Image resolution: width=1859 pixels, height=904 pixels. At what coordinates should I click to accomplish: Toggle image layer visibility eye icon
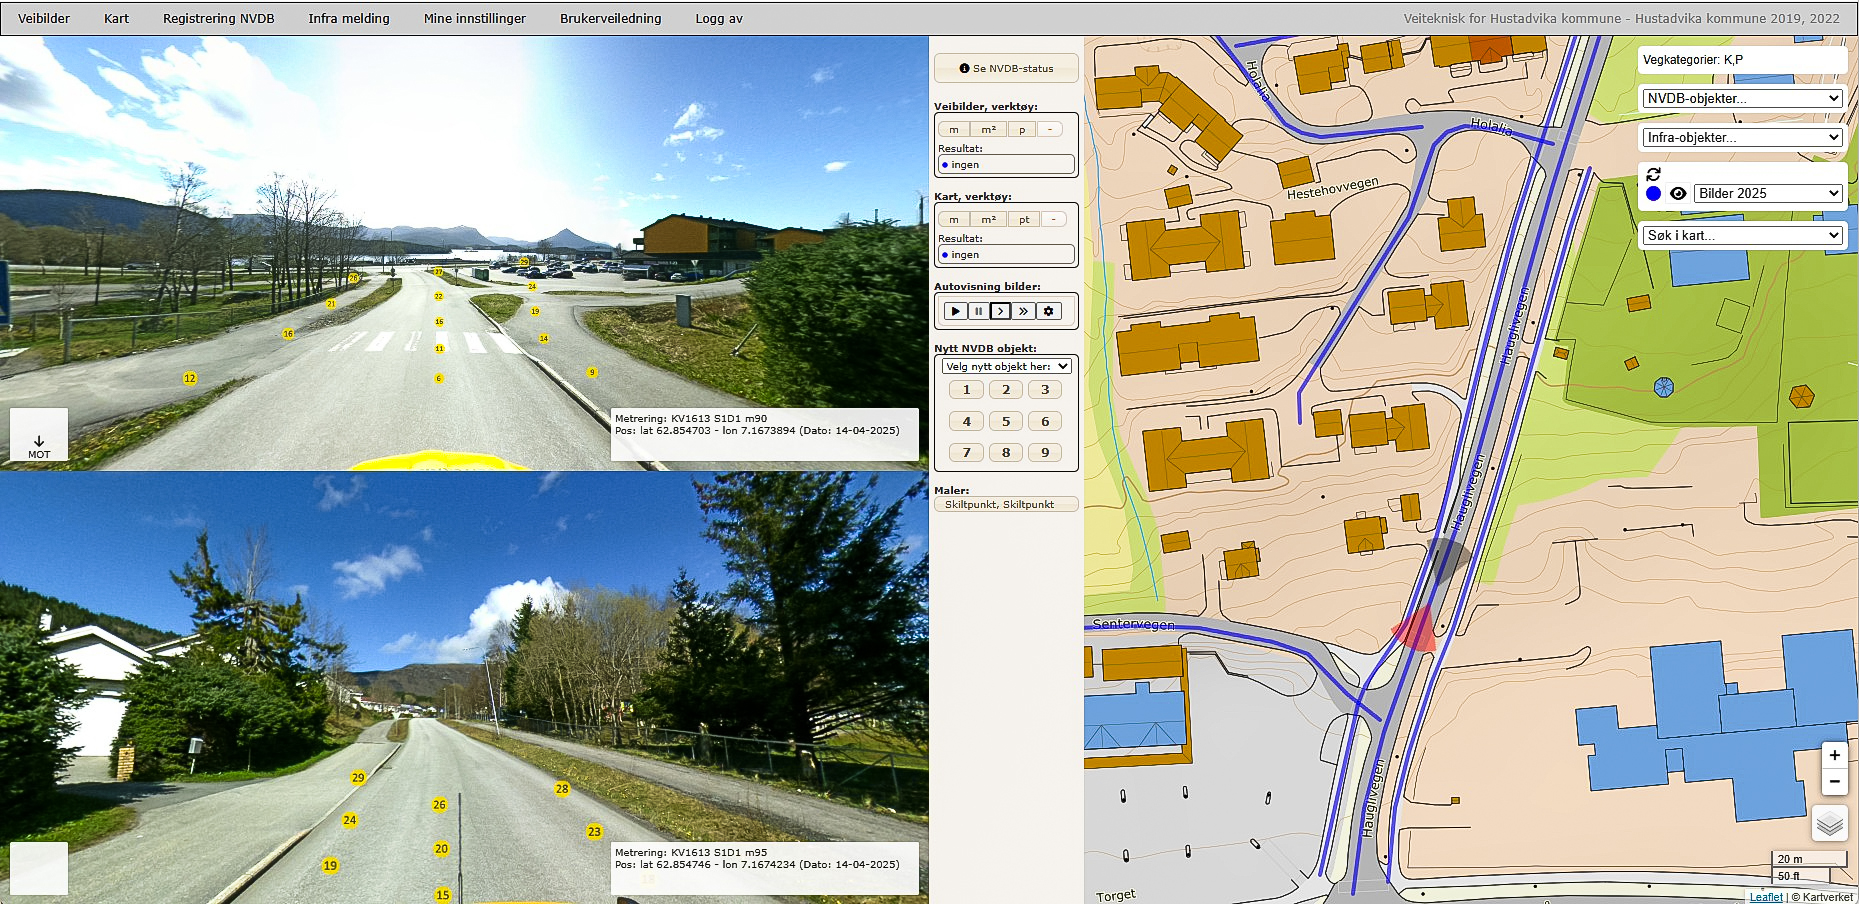point(1678,194)
